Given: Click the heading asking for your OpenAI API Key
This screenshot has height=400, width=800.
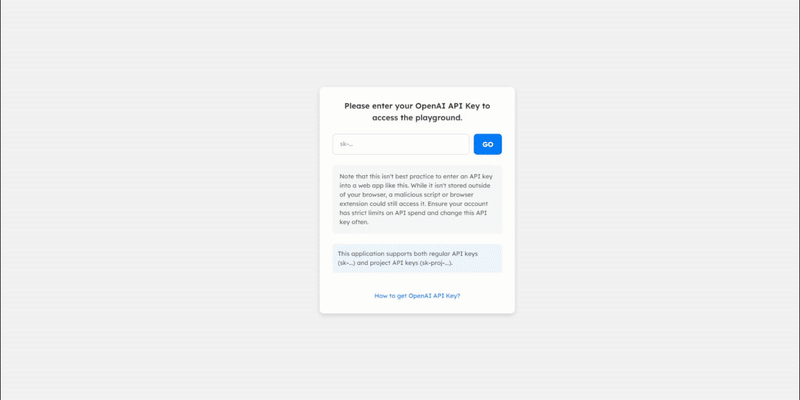Looking at the screenshot, I should (417, 112).
